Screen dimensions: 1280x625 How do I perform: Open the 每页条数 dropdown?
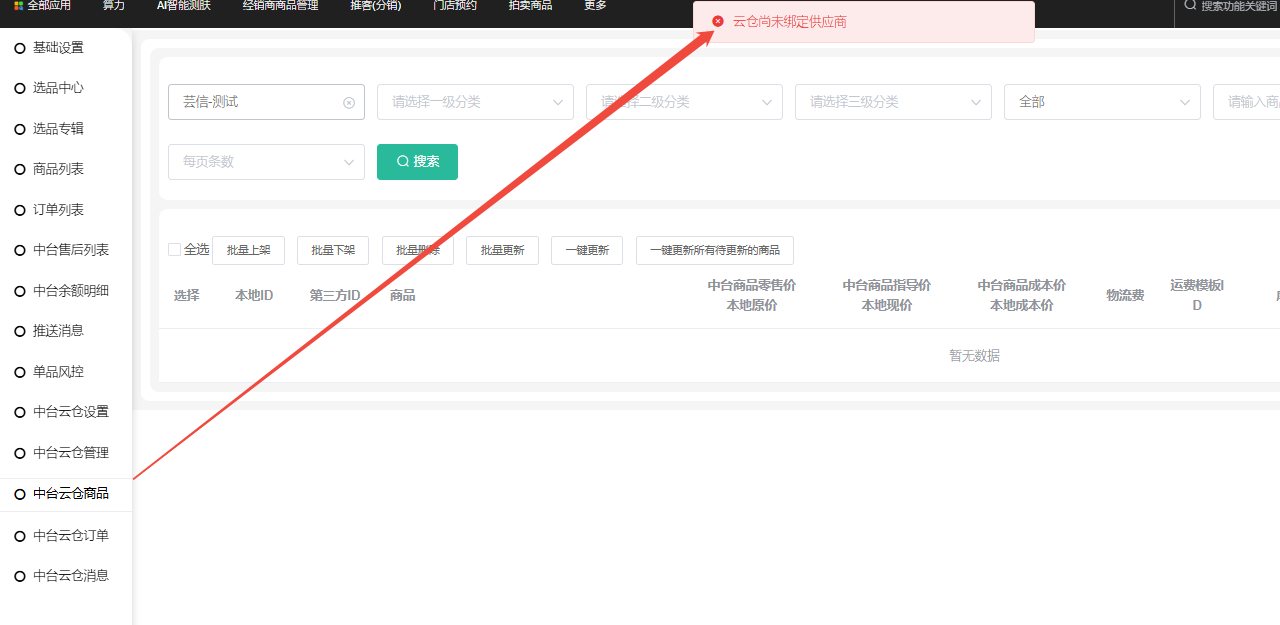click(x=266, y=162)
